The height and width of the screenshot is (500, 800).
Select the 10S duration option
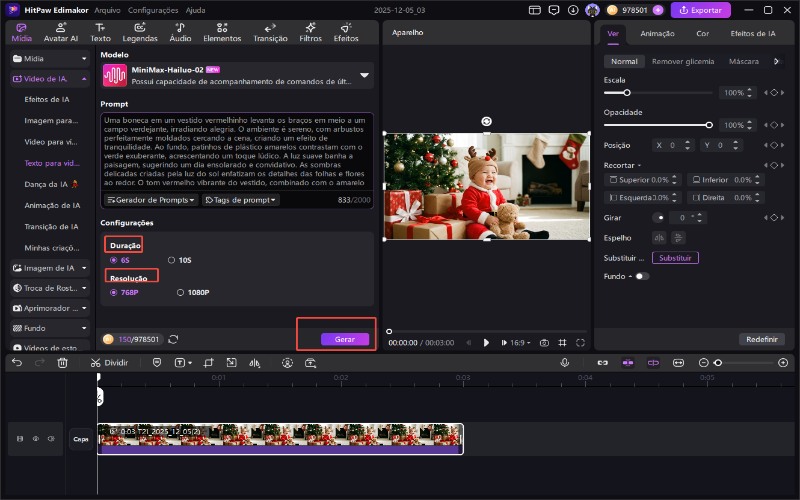coord(180,260)
